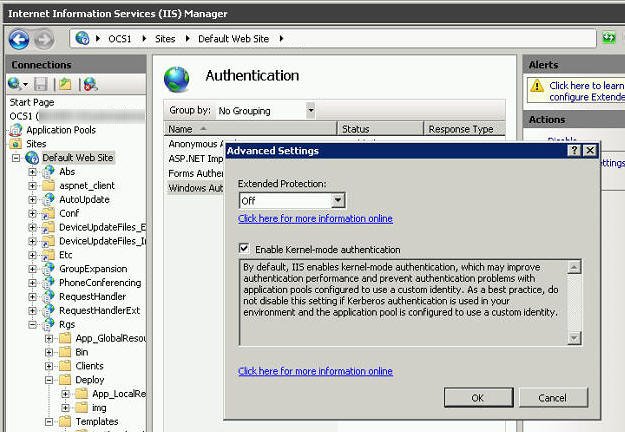Click the Sites folder icon
This screenshot has width=625, height=432.
point(16,143)
